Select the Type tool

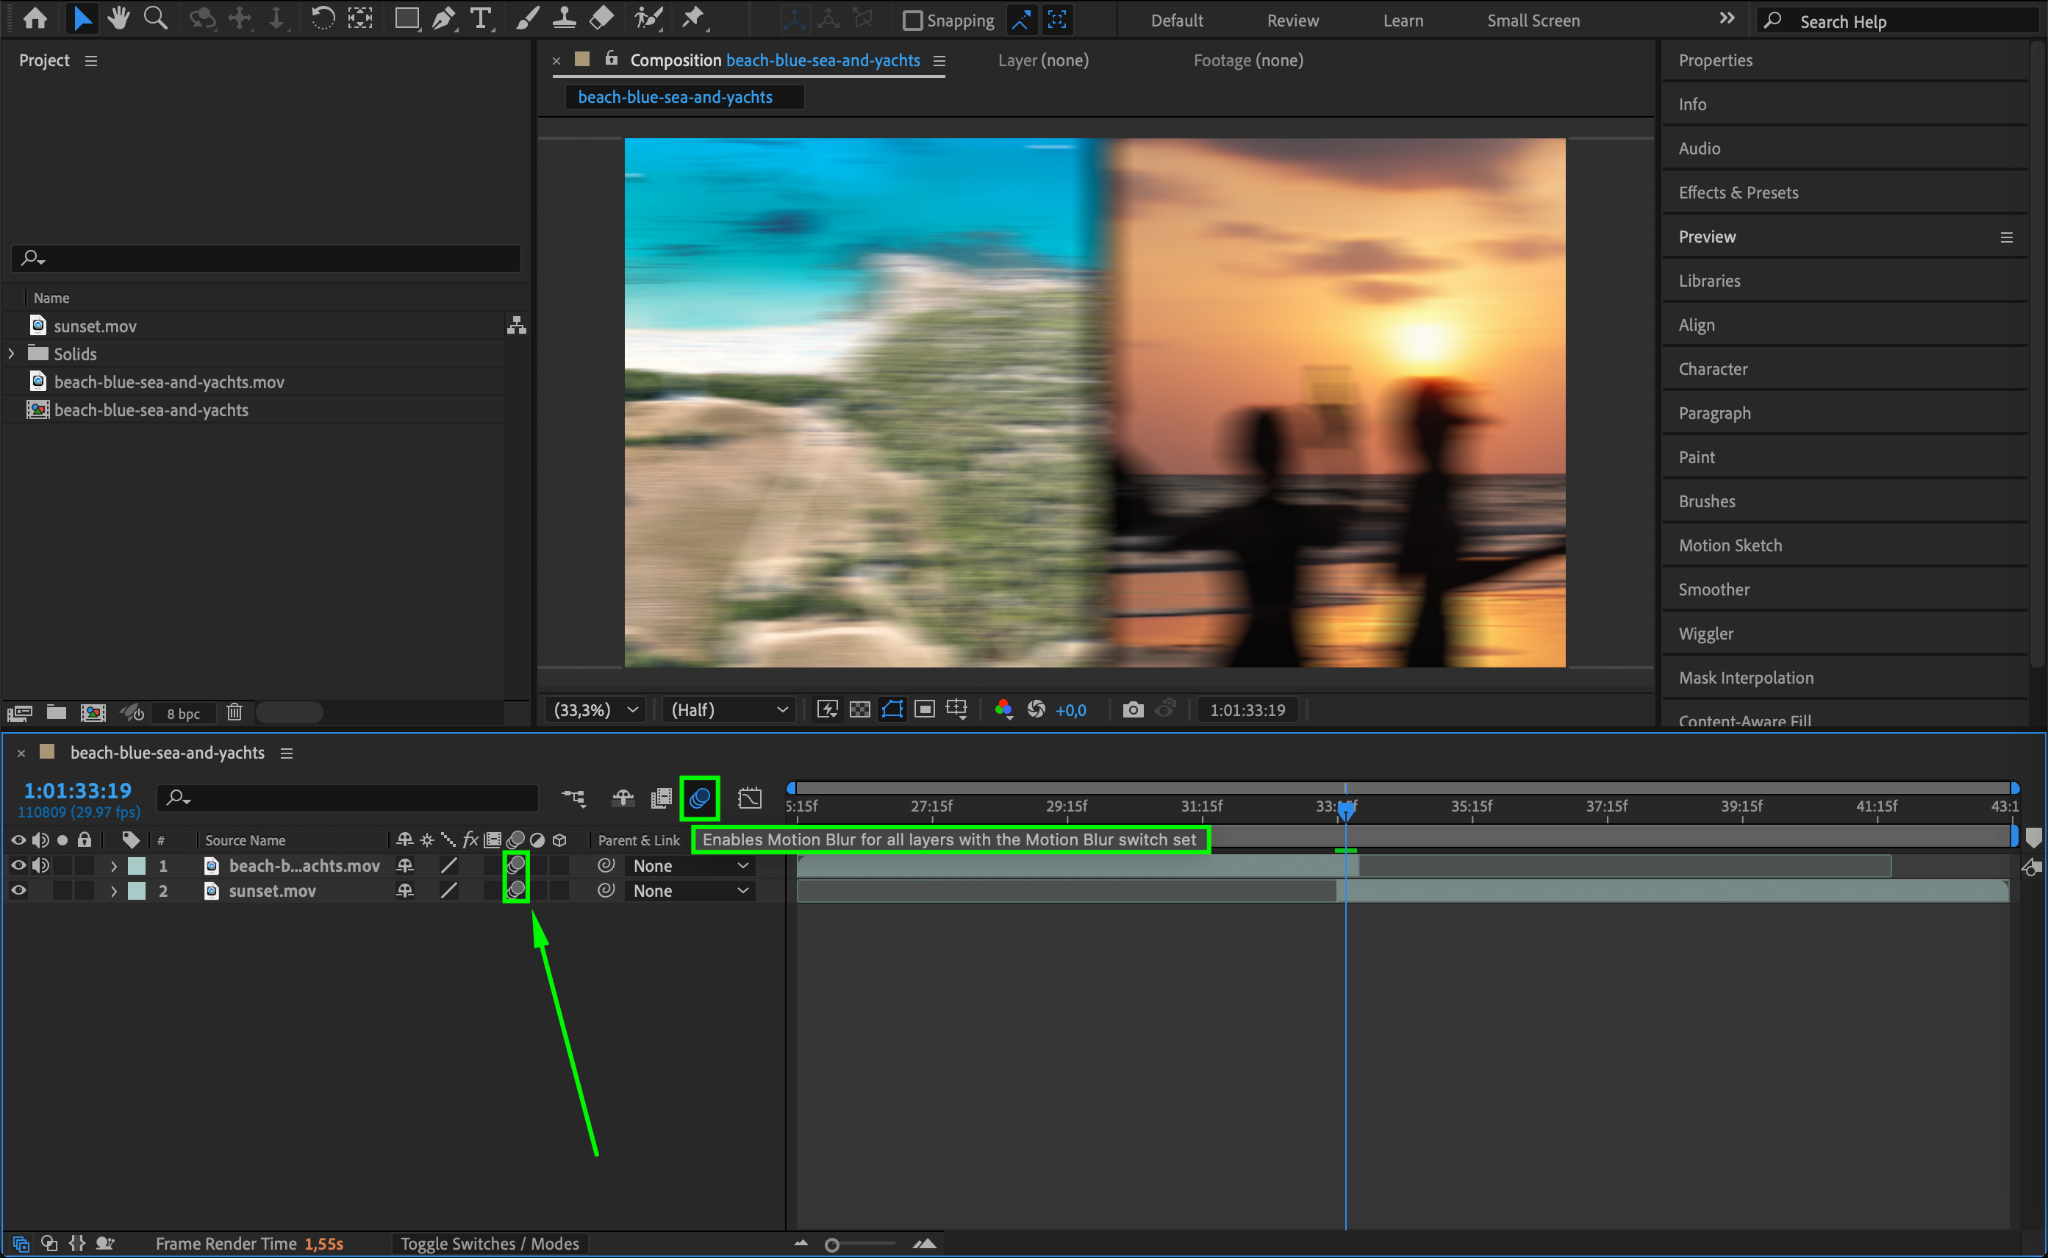click(x=481, y=18)
